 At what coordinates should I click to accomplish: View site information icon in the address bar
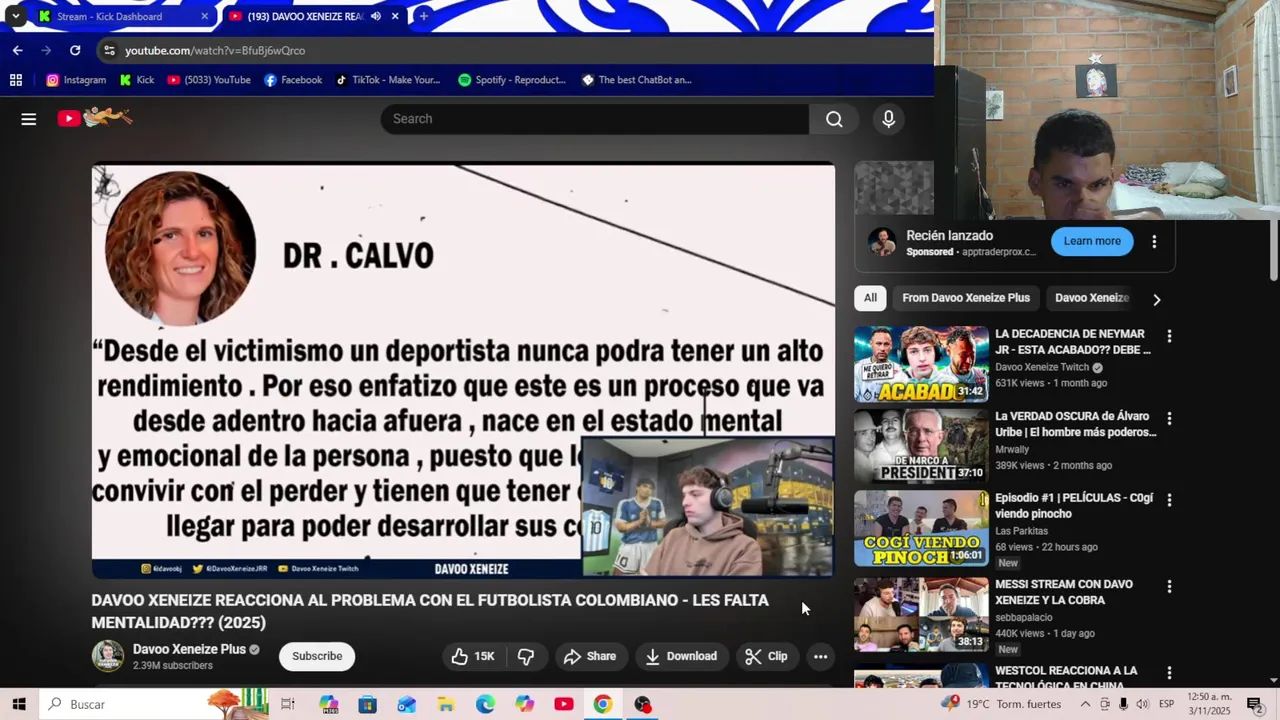108,50
